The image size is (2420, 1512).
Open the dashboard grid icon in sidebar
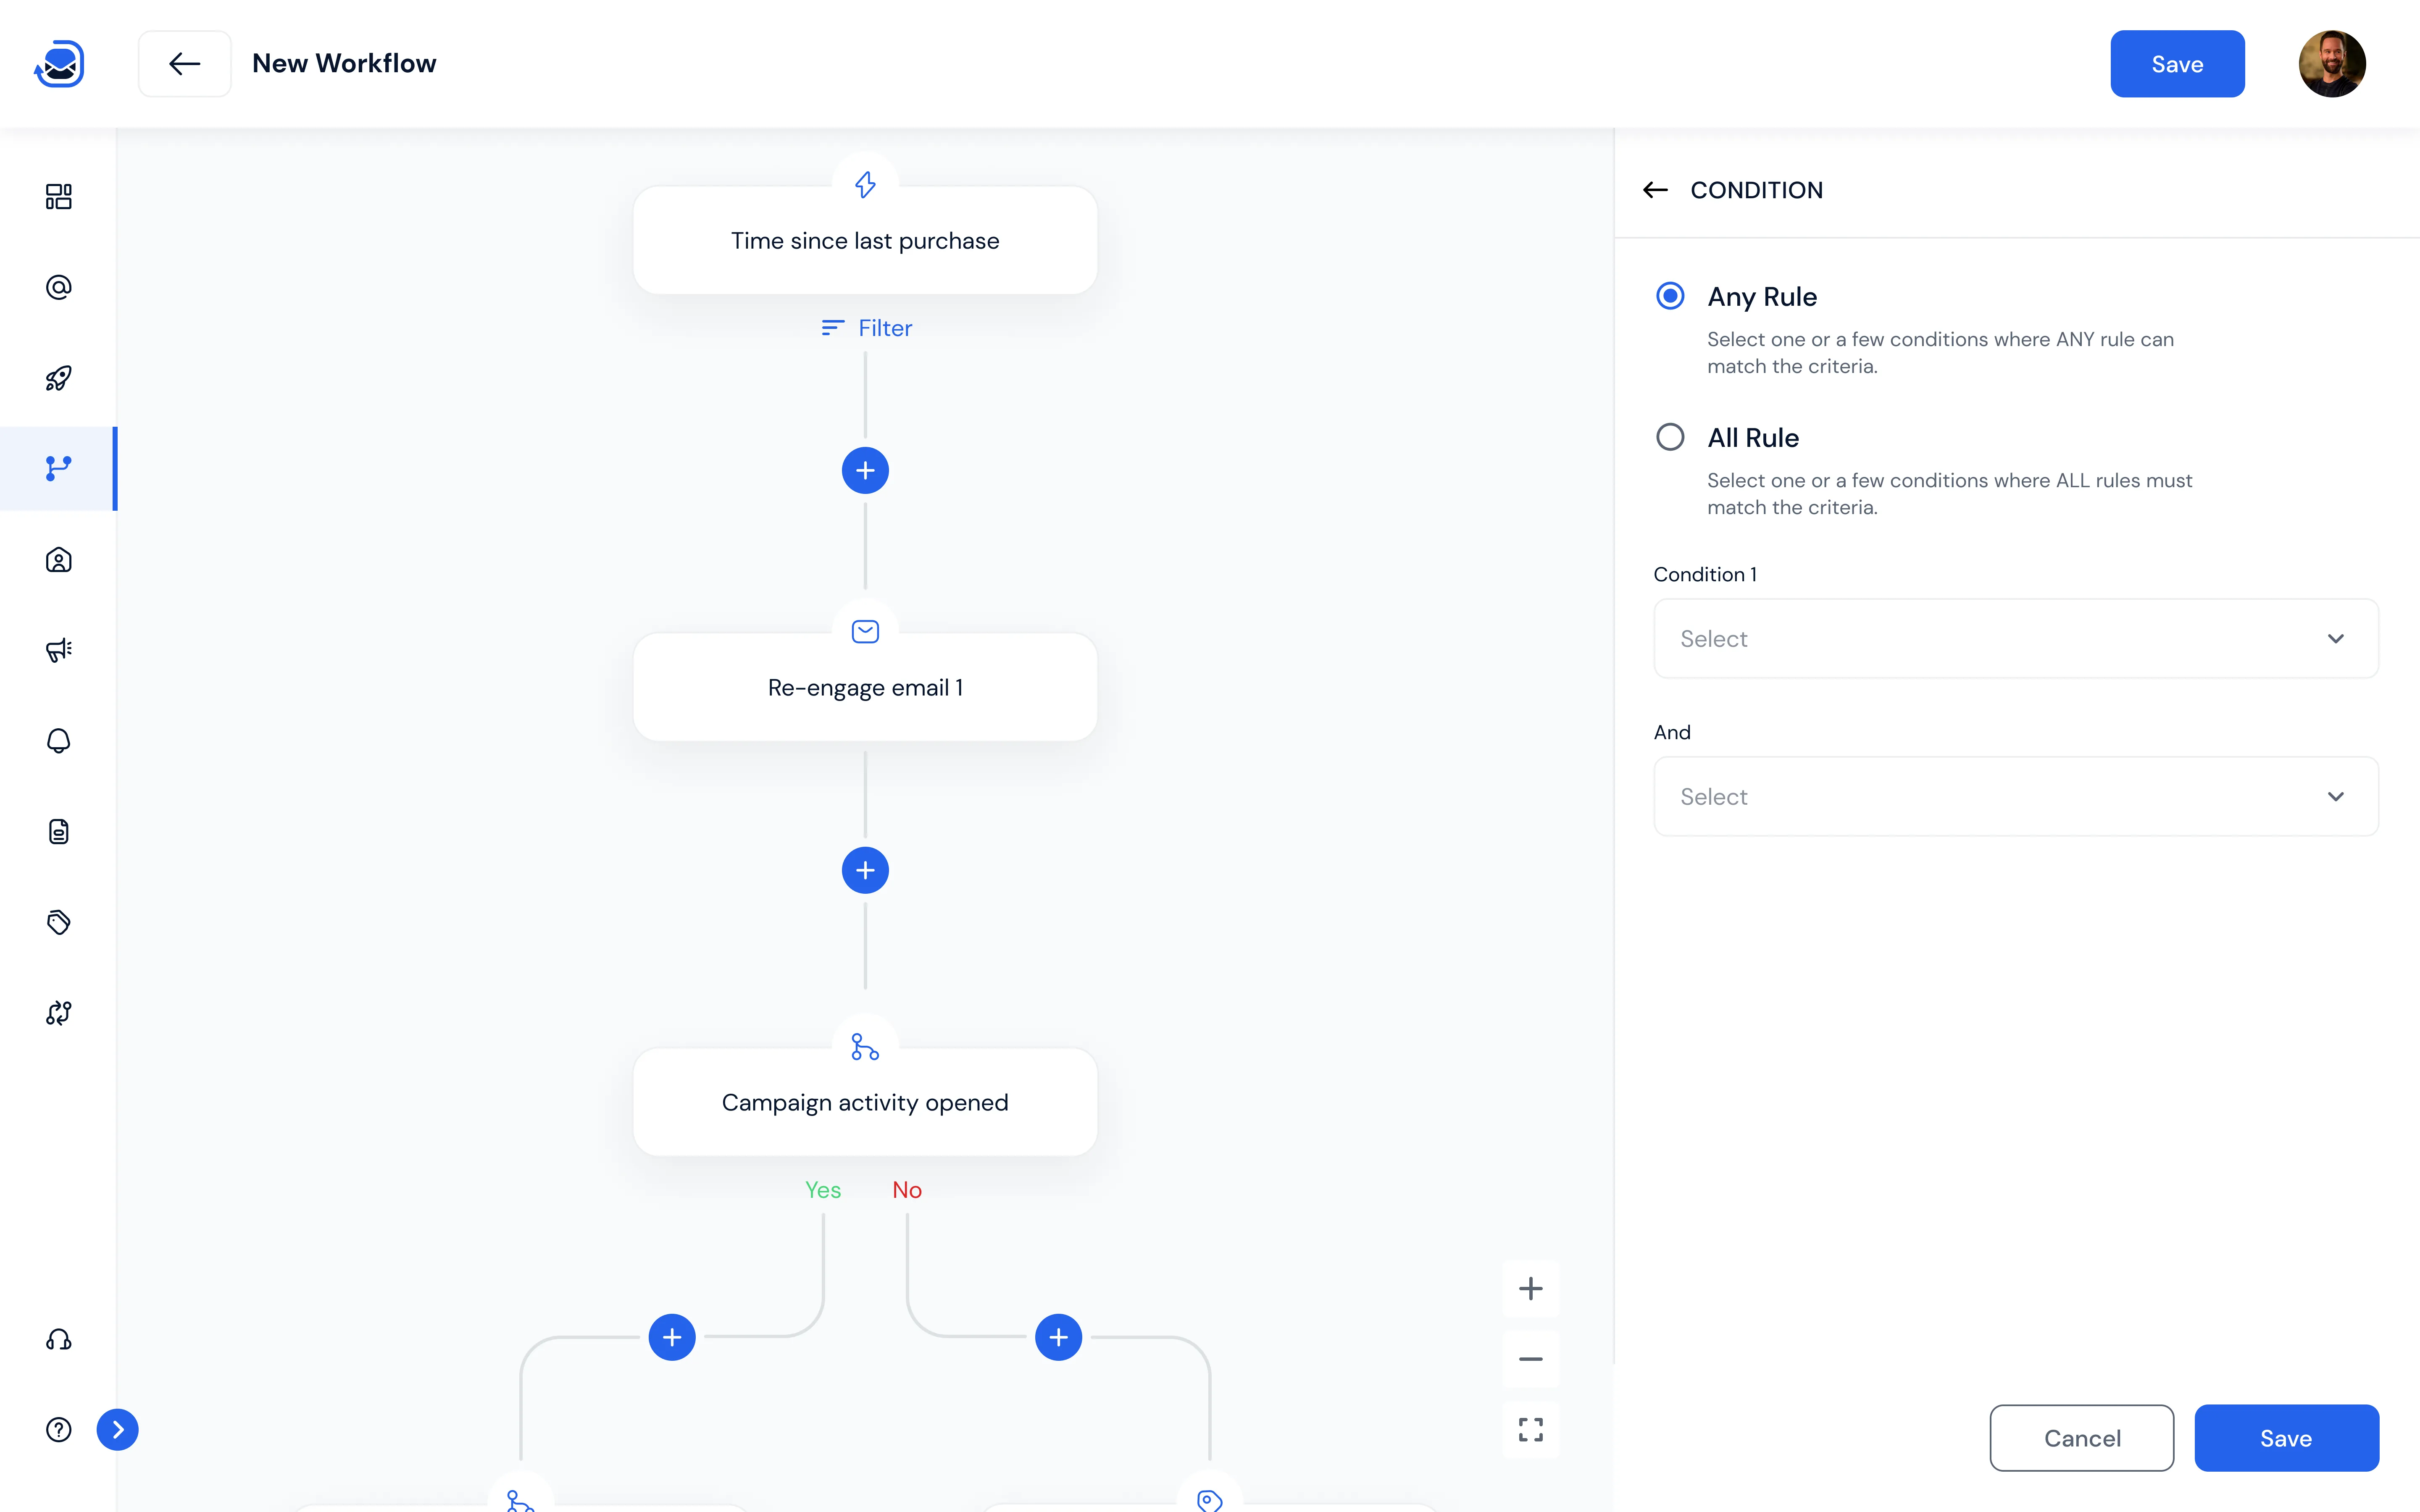[59, 196]
